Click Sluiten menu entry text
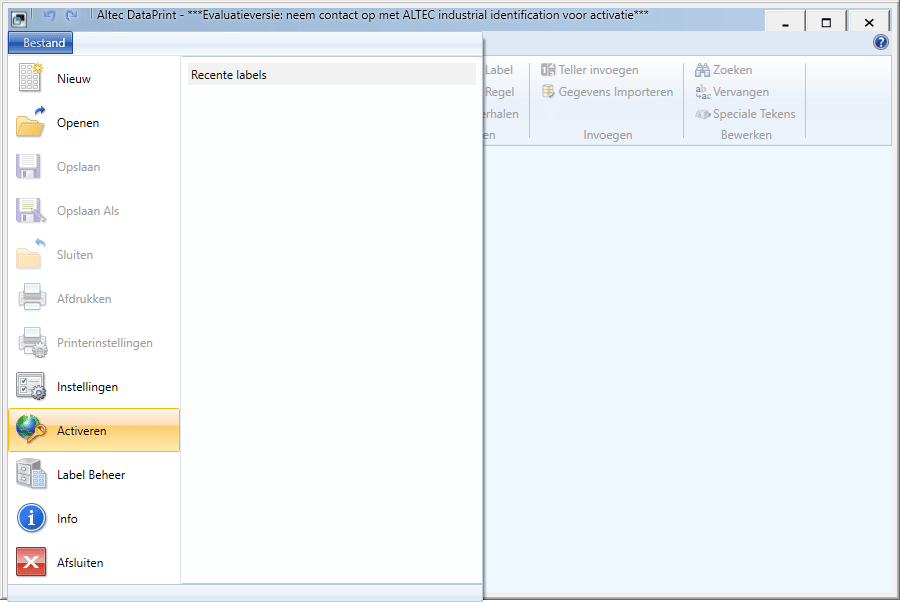 [75, 255]
